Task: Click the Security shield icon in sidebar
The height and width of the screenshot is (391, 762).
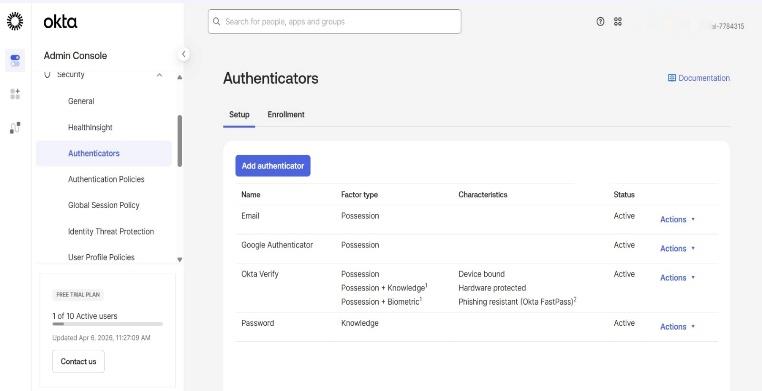Action: (x=47, y=74)
